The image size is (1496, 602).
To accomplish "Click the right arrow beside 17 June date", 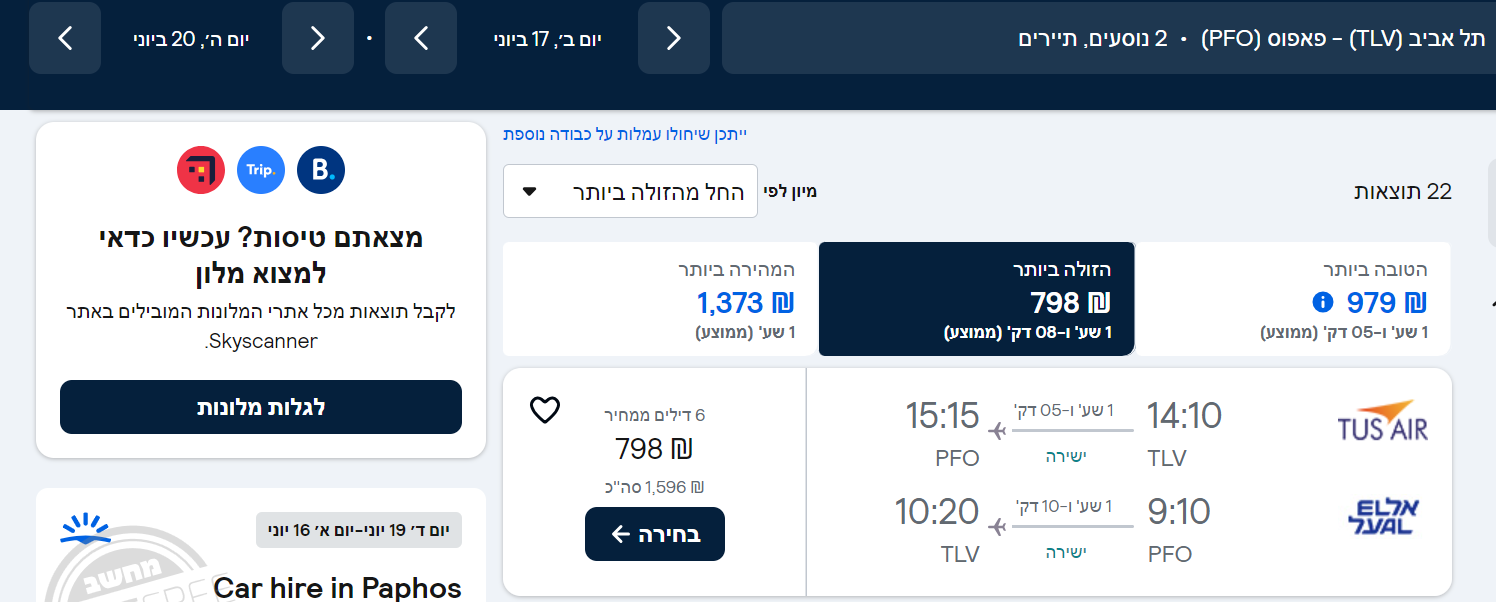I will [x=674, y=38].
